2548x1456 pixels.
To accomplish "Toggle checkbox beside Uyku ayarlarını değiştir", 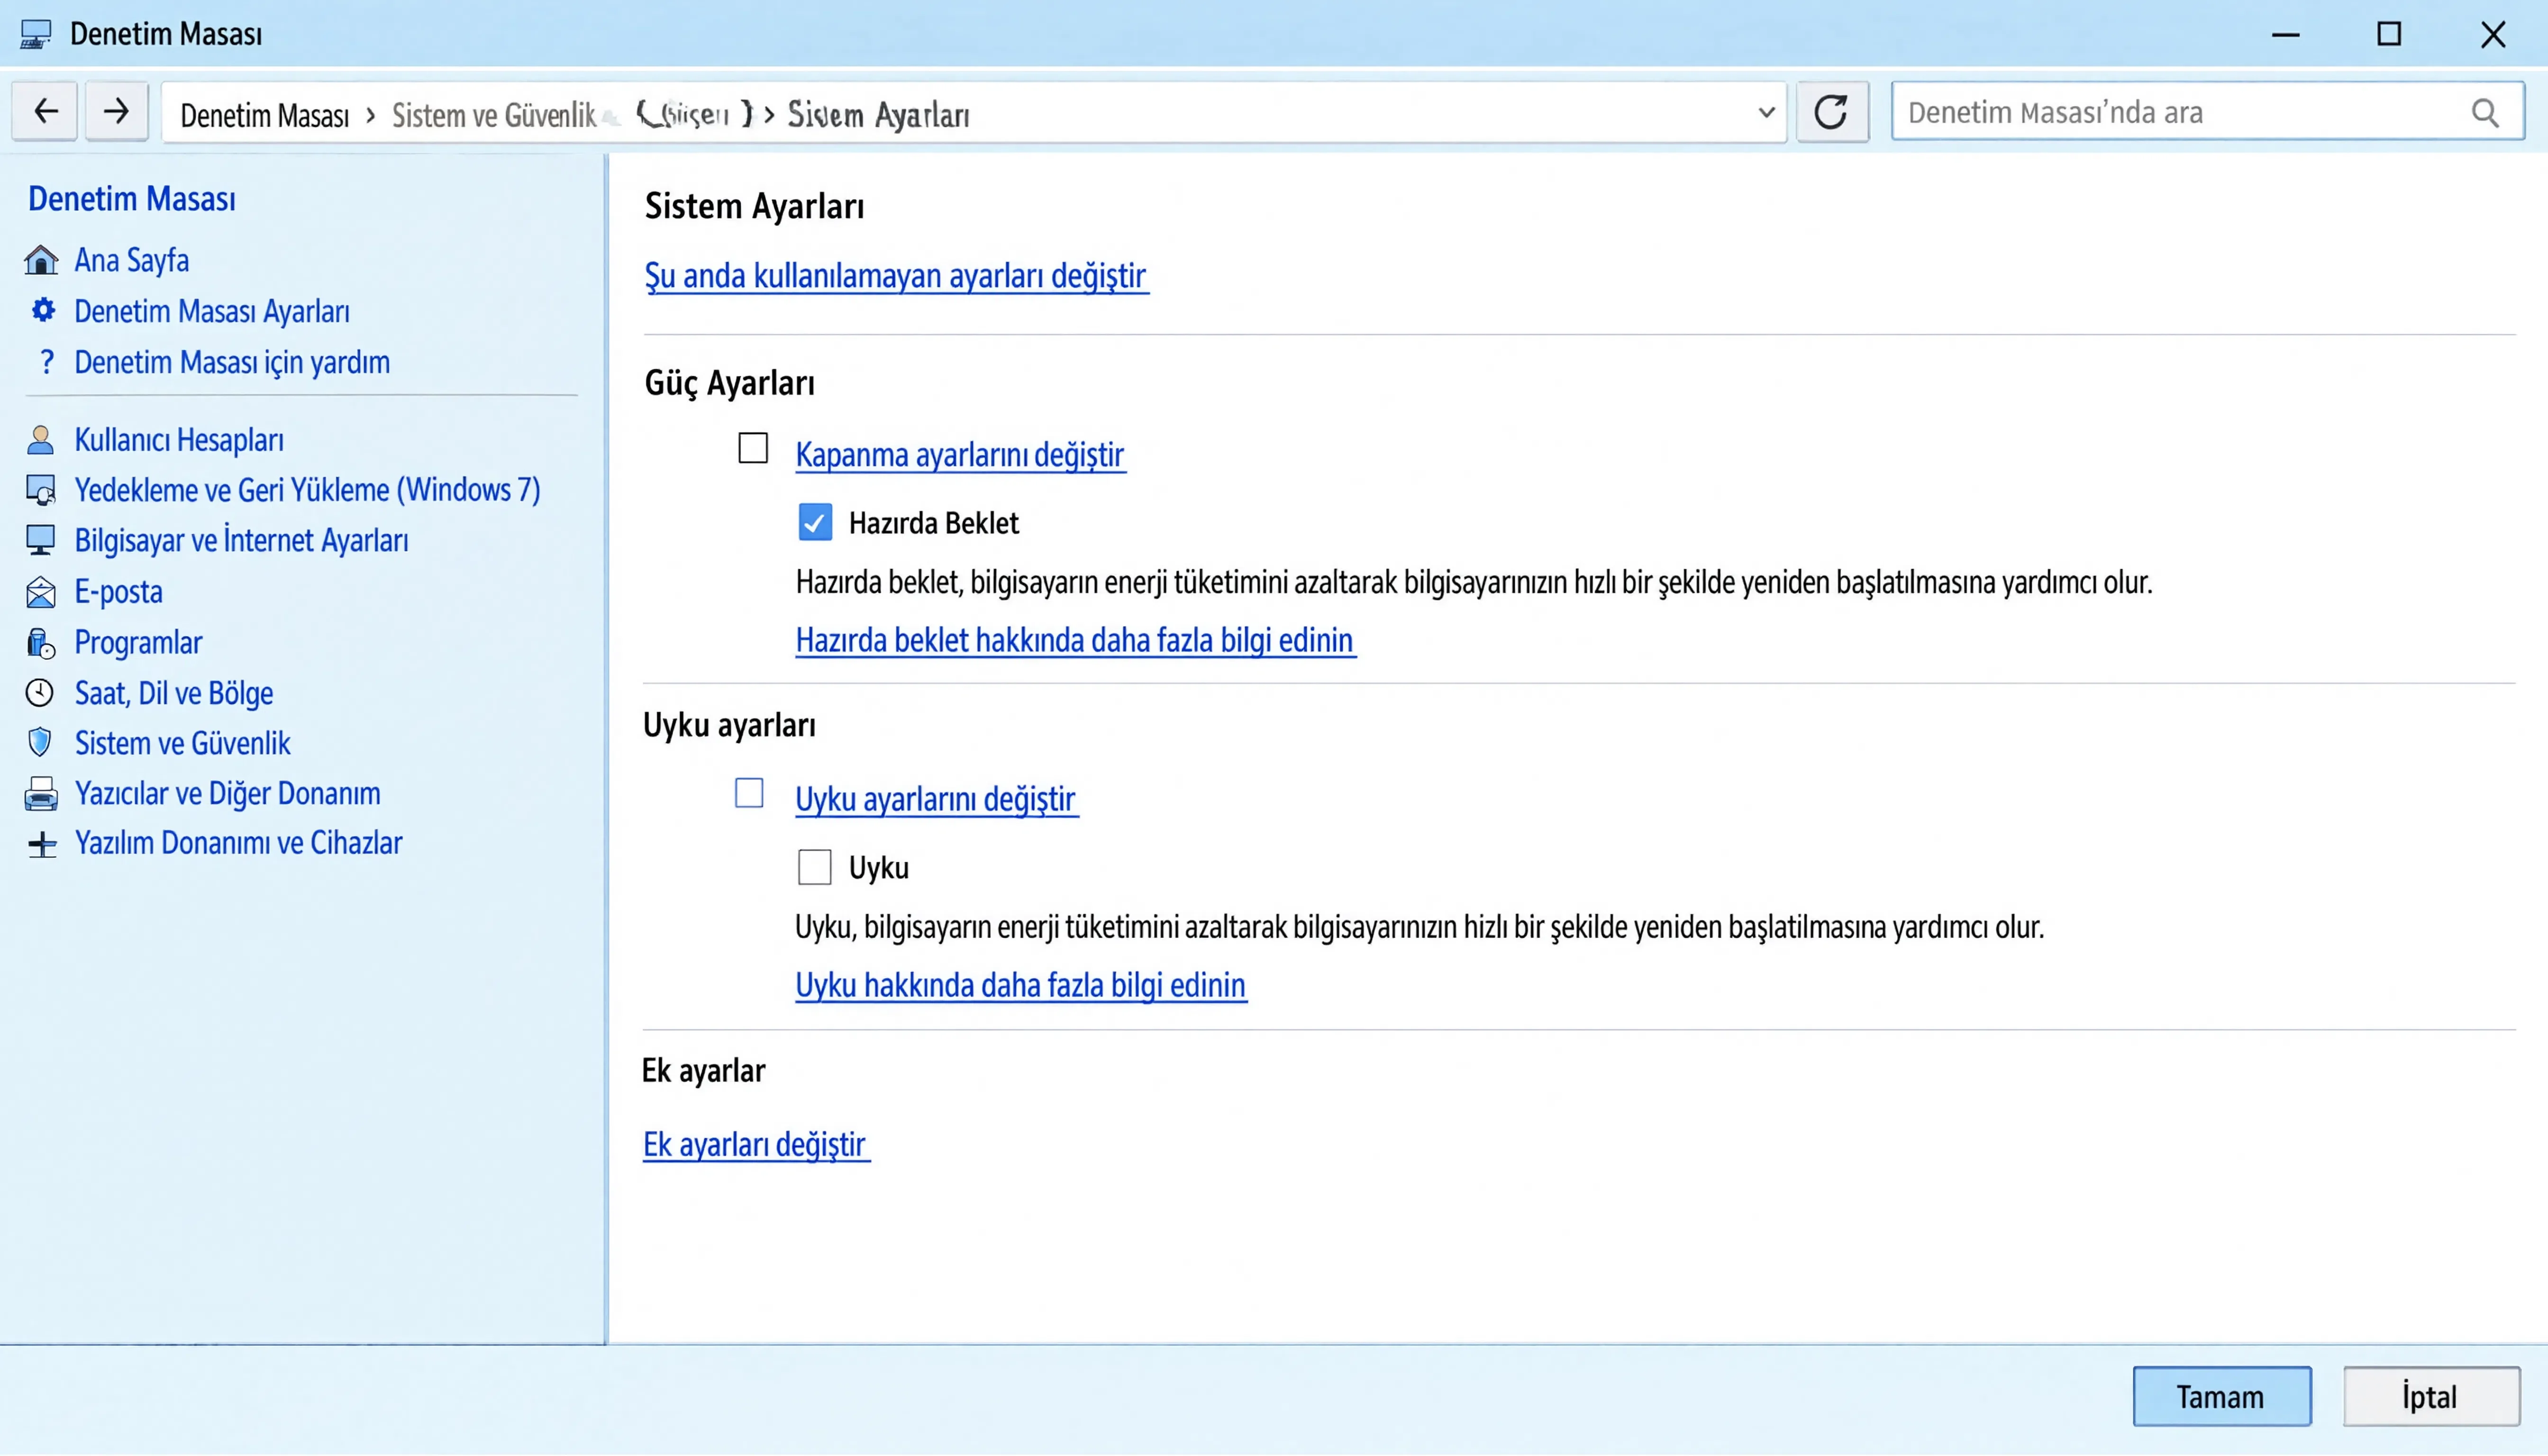I will [749, 793].
